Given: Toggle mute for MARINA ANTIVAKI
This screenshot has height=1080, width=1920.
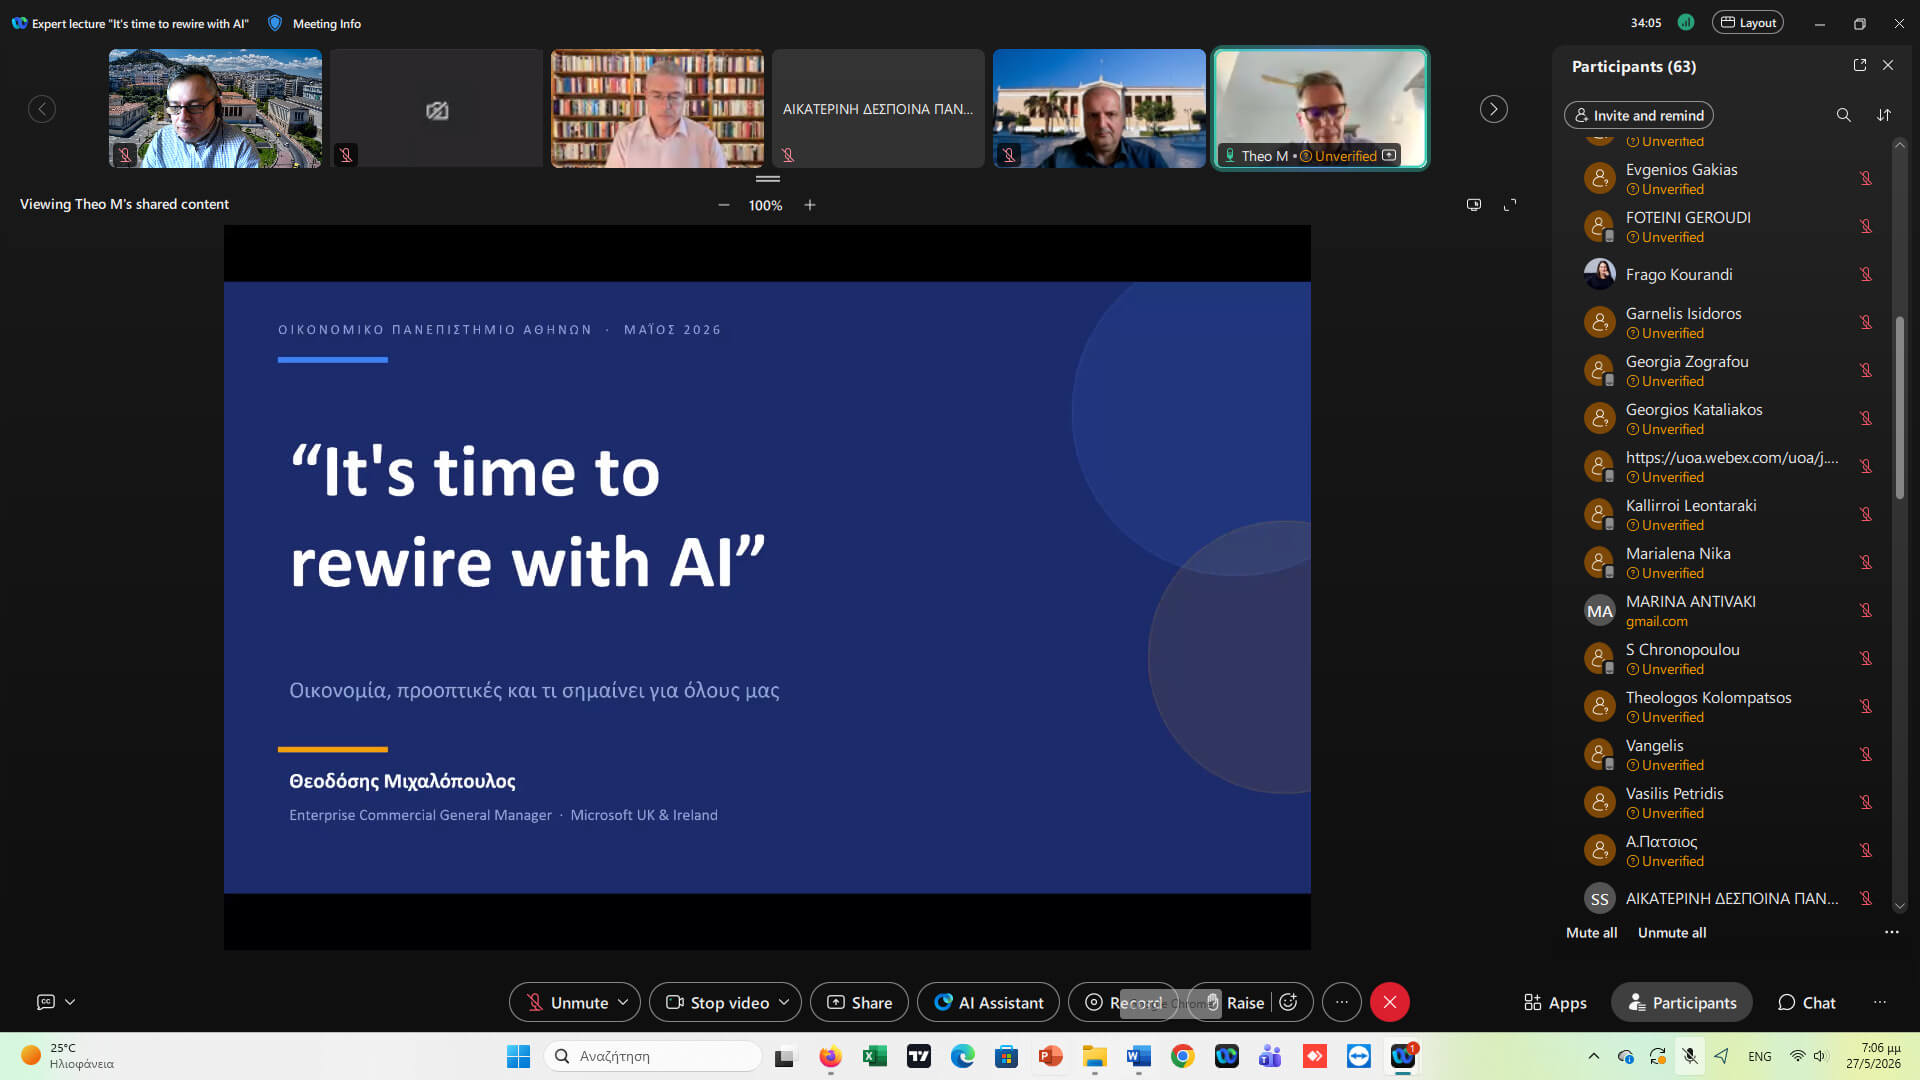Looking at the screenshot, I should [1865, 610].
